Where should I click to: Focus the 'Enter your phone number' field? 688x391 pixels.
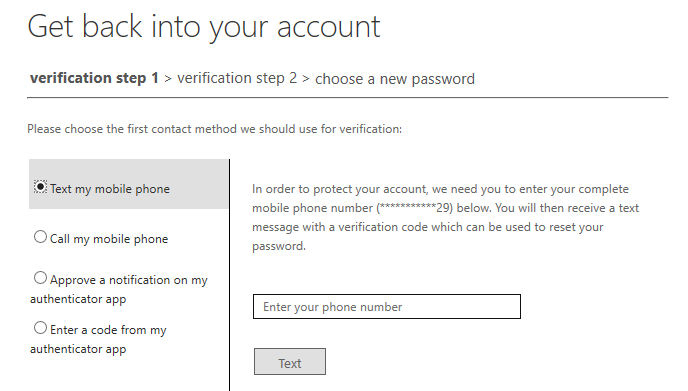point(387,306)
